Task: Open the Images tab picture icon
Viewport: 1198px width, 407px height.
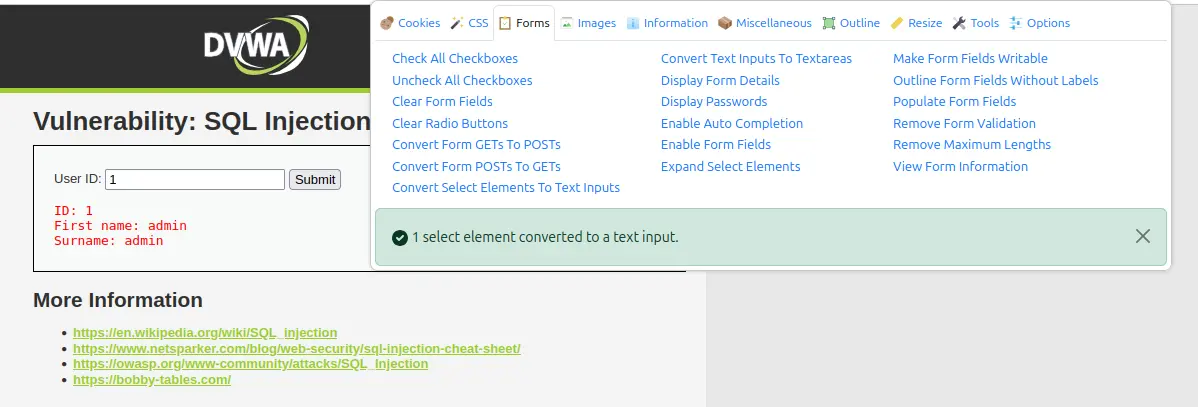Action: (x=567, y=23)
